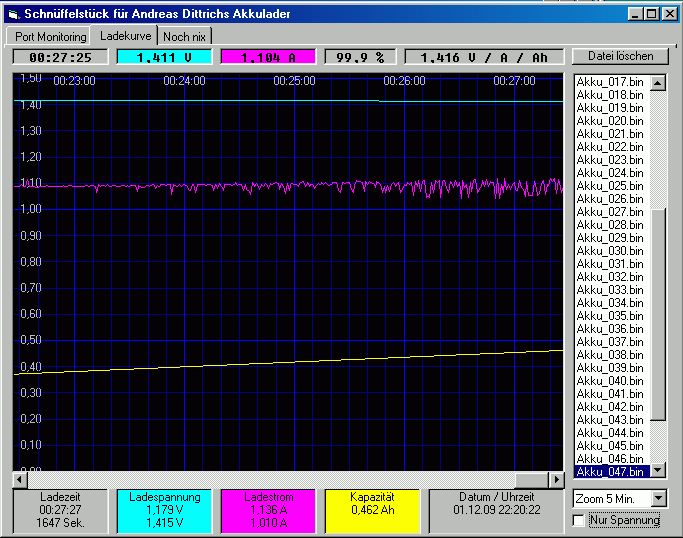The width and height of the screenshot is (683, 538).
Task: Select Akku_017.bin from the list
Action: 610,81
